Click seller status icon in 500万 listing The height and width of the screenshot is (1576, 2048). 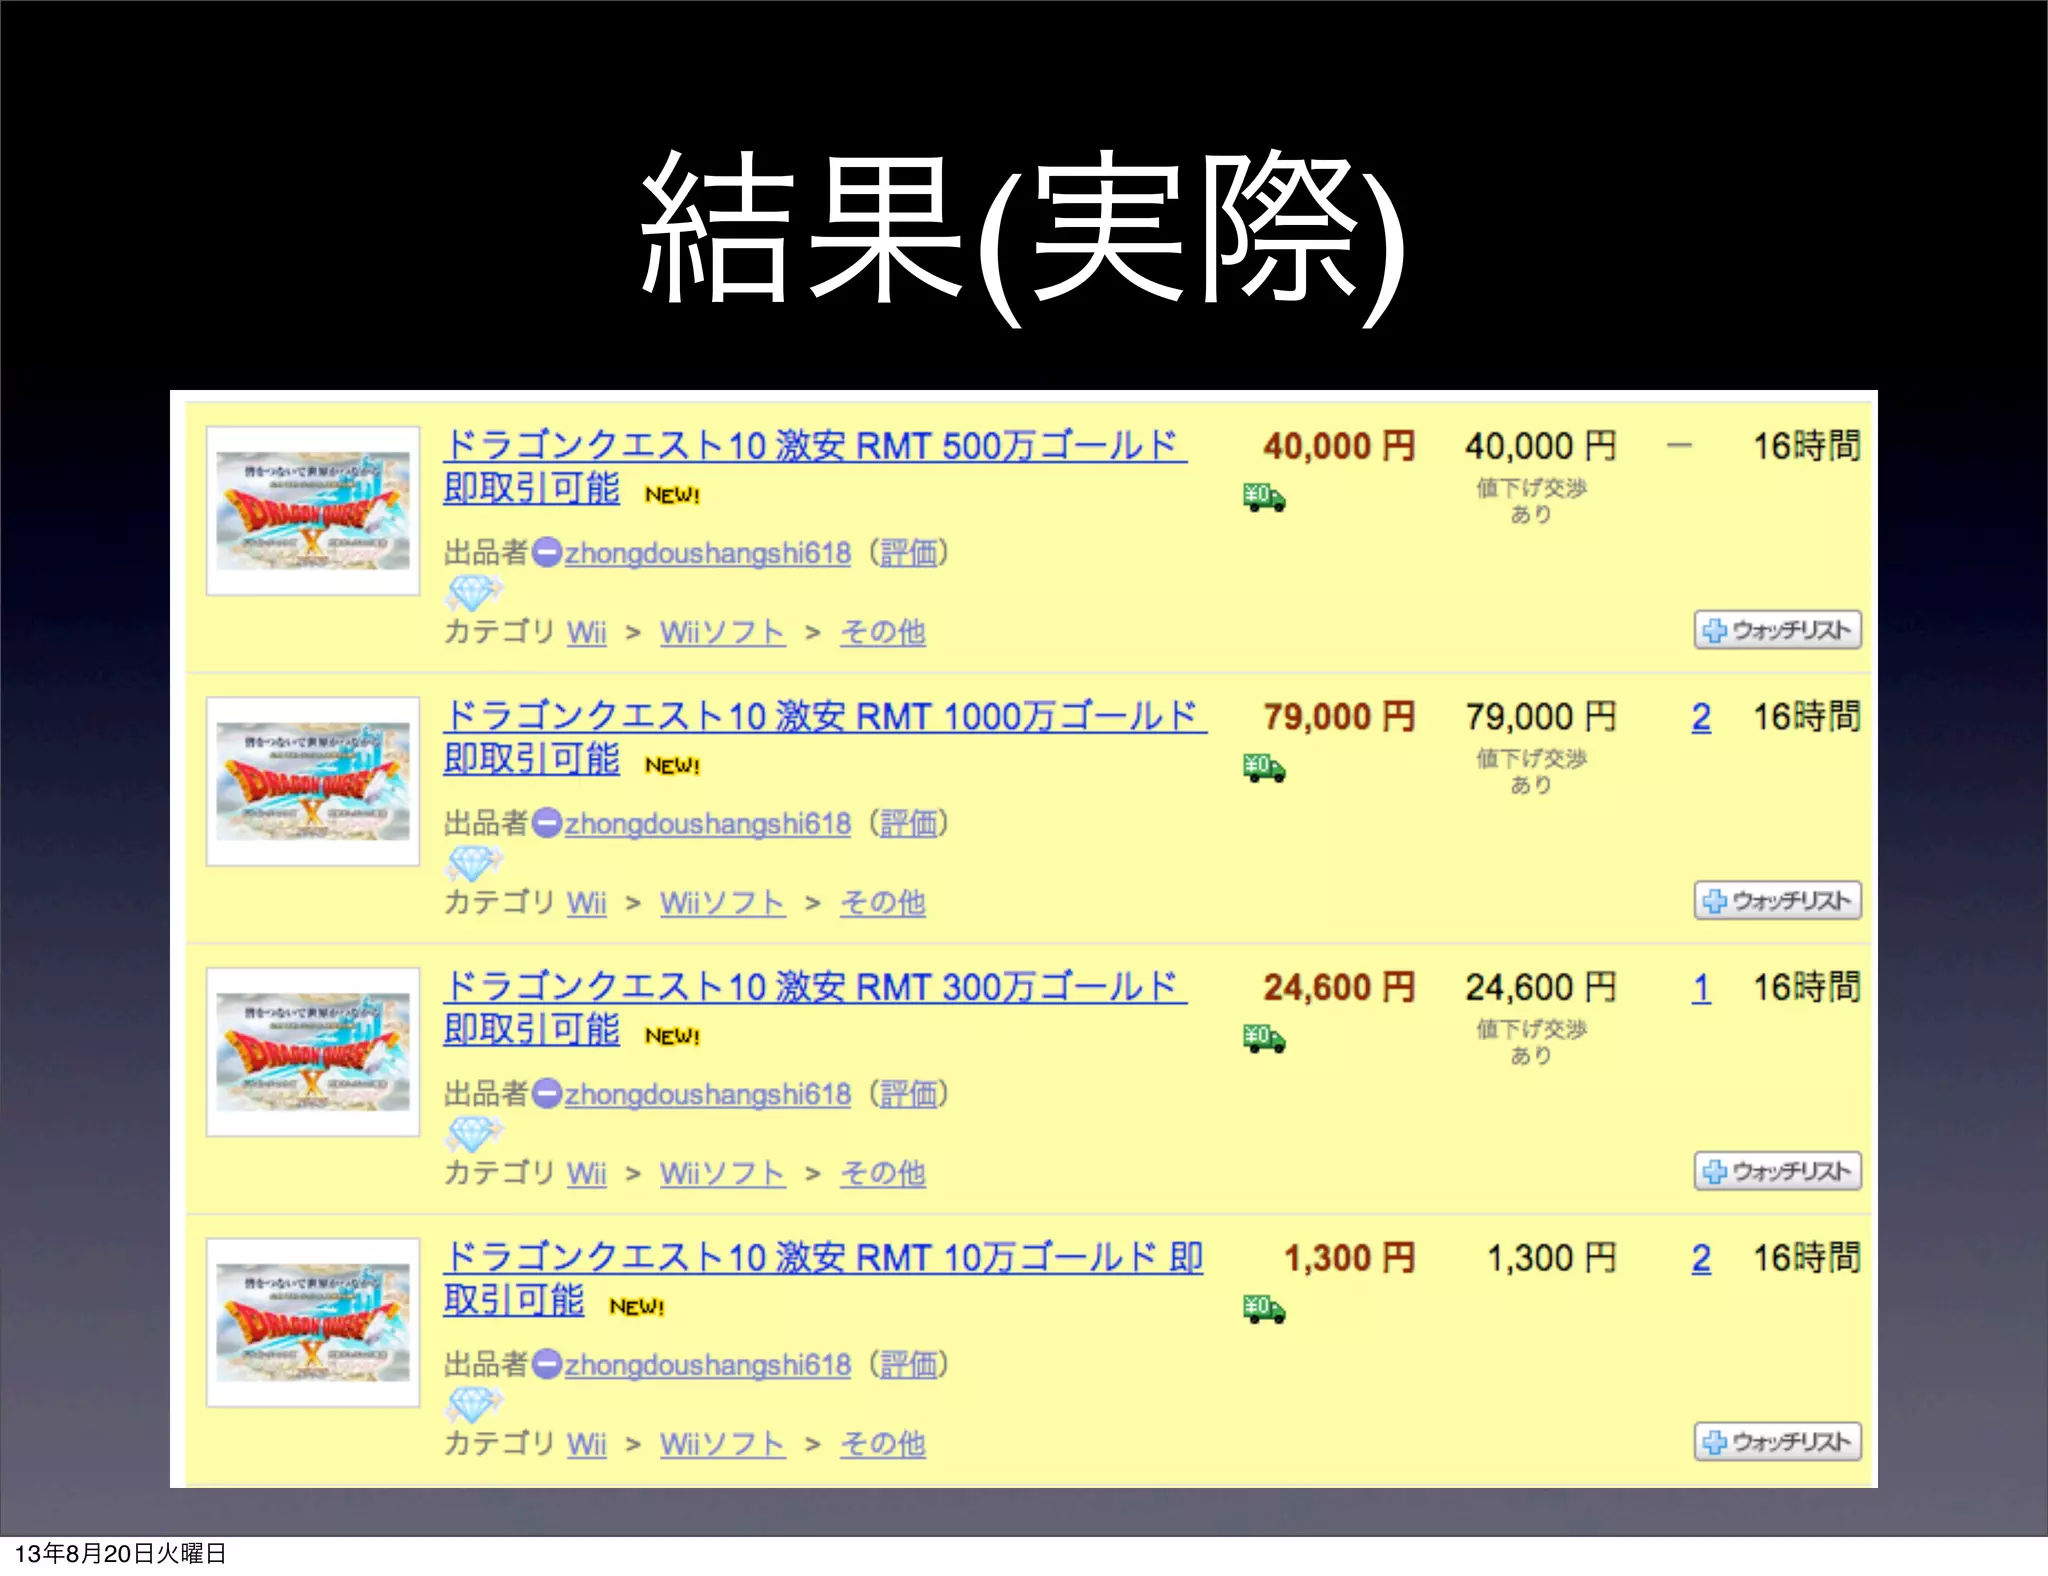point(547,553)
